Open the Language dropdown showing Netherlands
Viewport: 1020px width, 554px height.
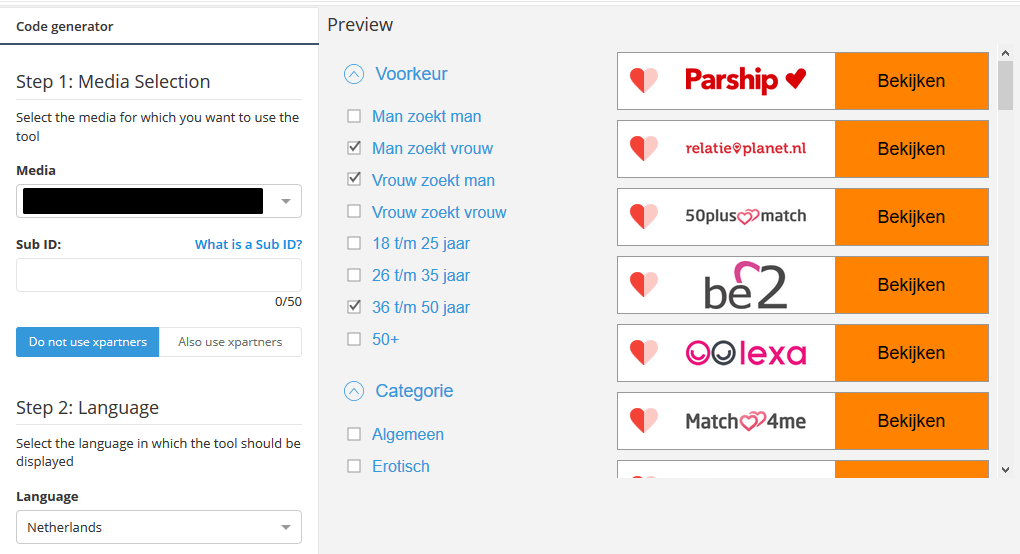(159, 527)
